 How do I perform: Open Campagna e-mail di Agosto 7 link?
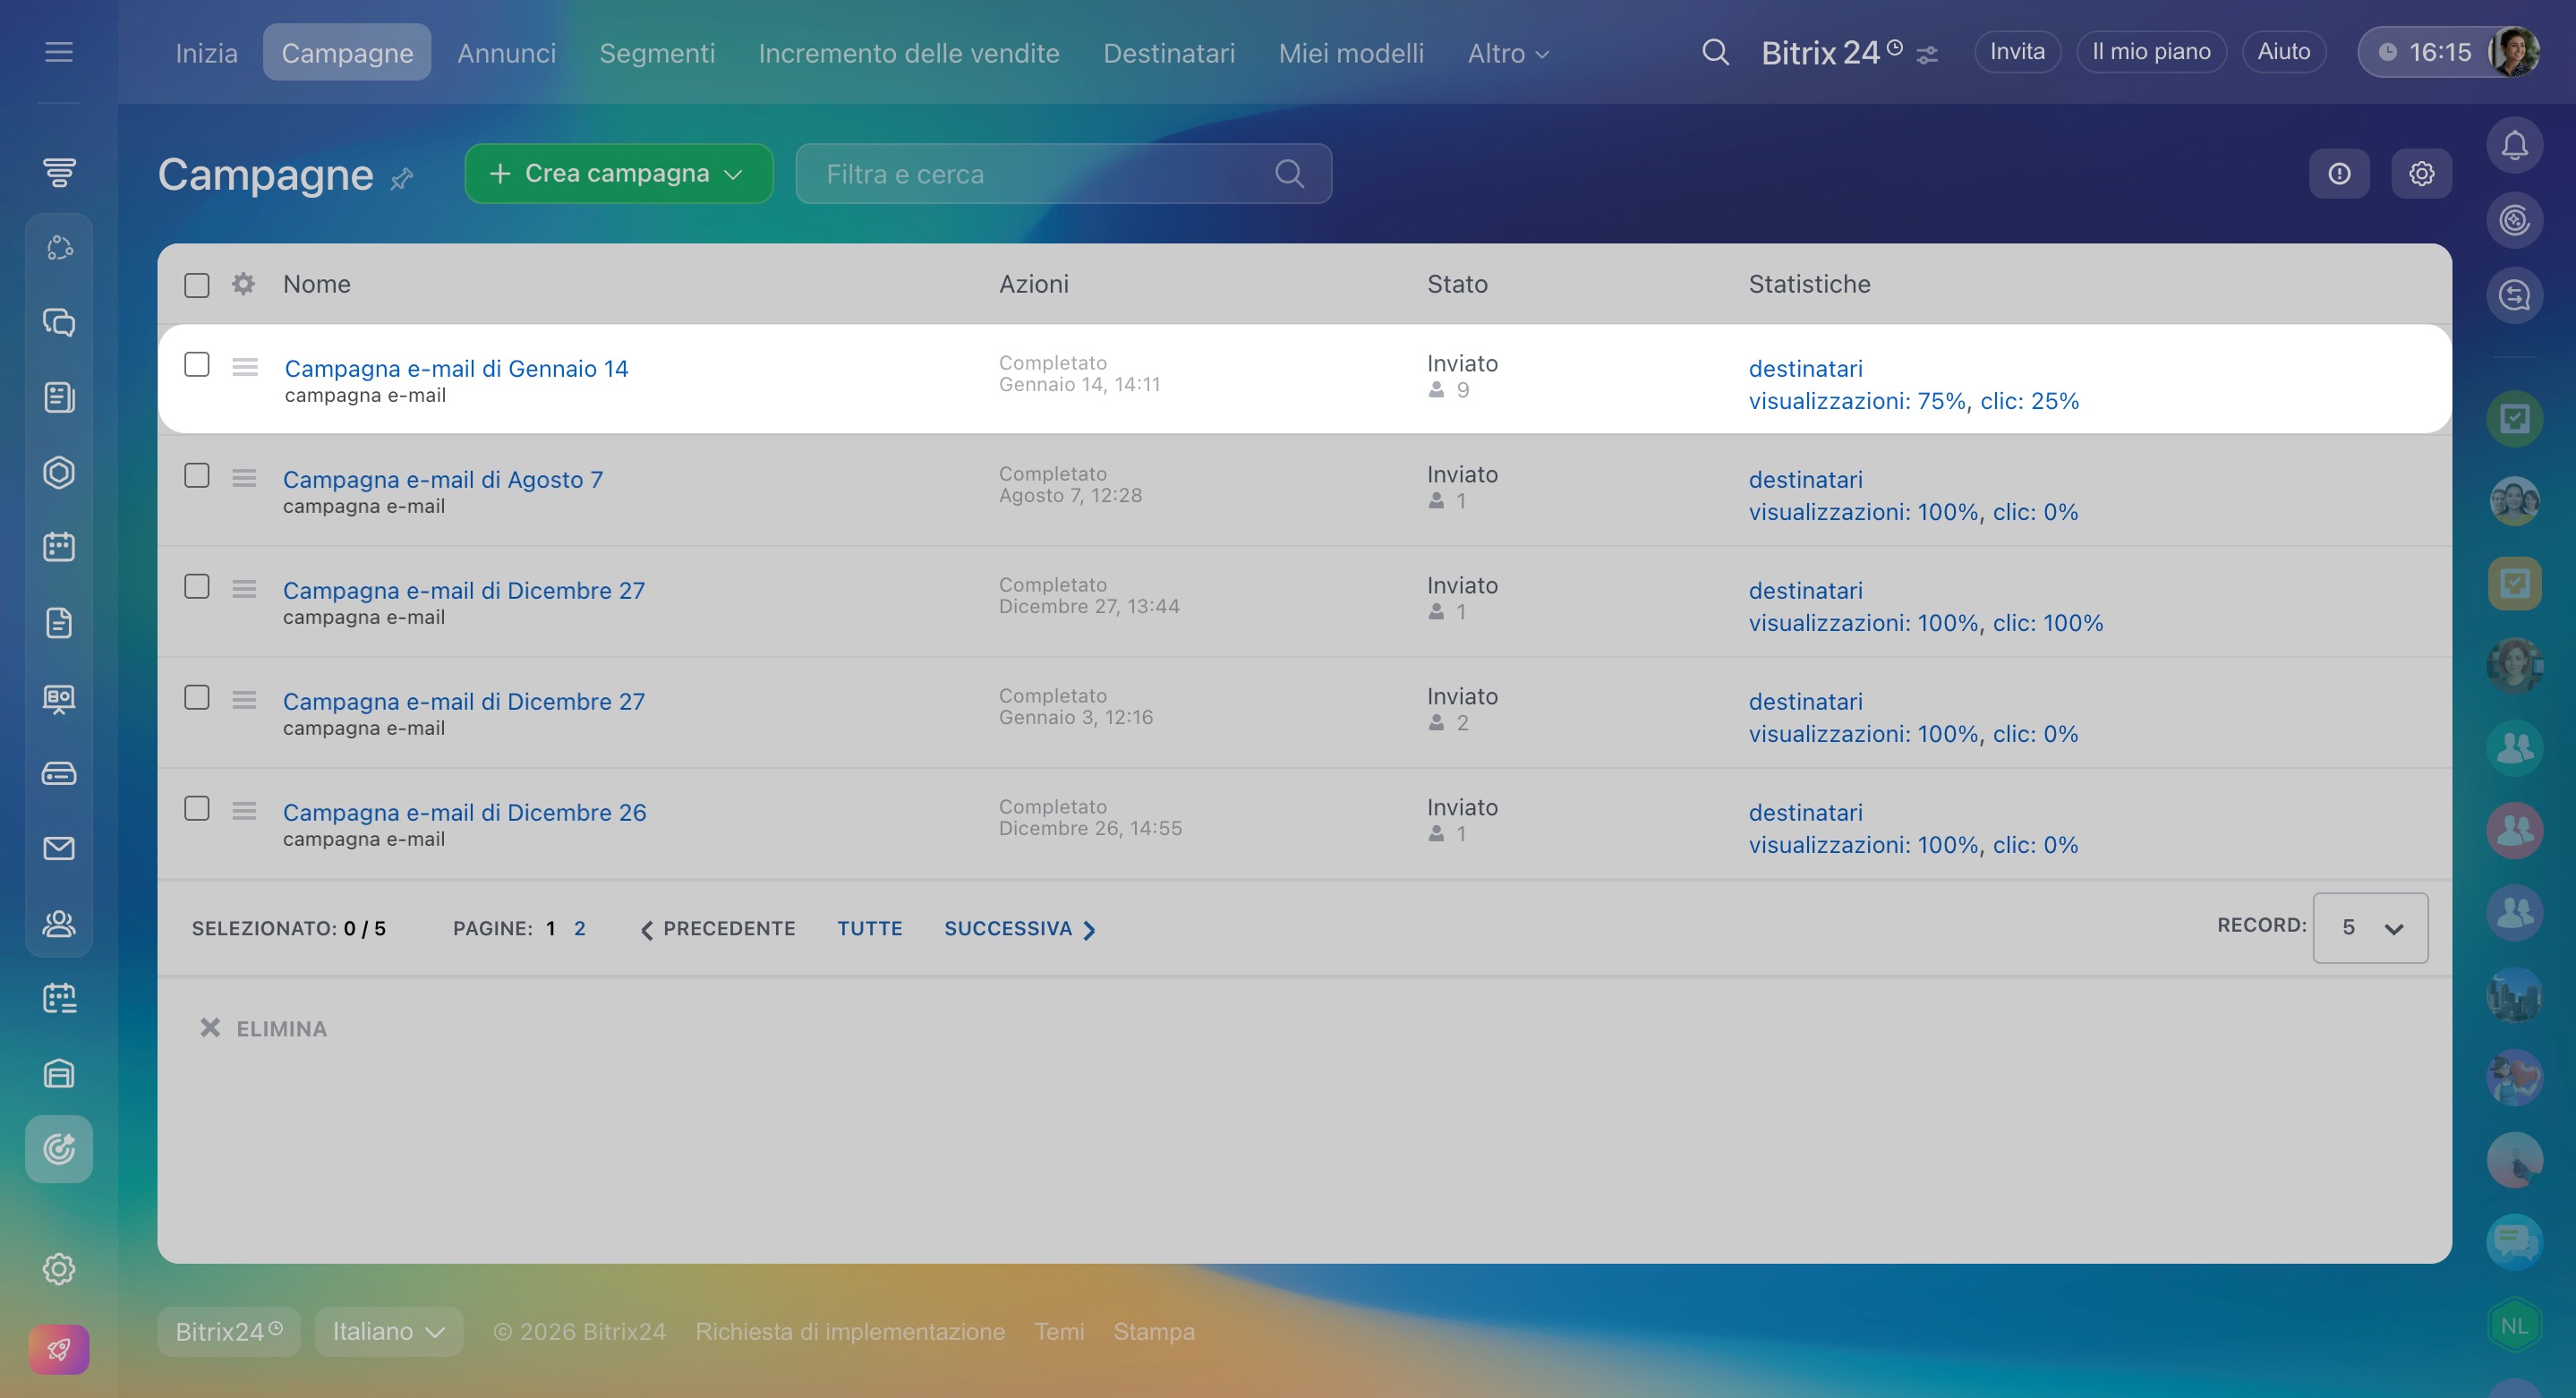(443, 480)
